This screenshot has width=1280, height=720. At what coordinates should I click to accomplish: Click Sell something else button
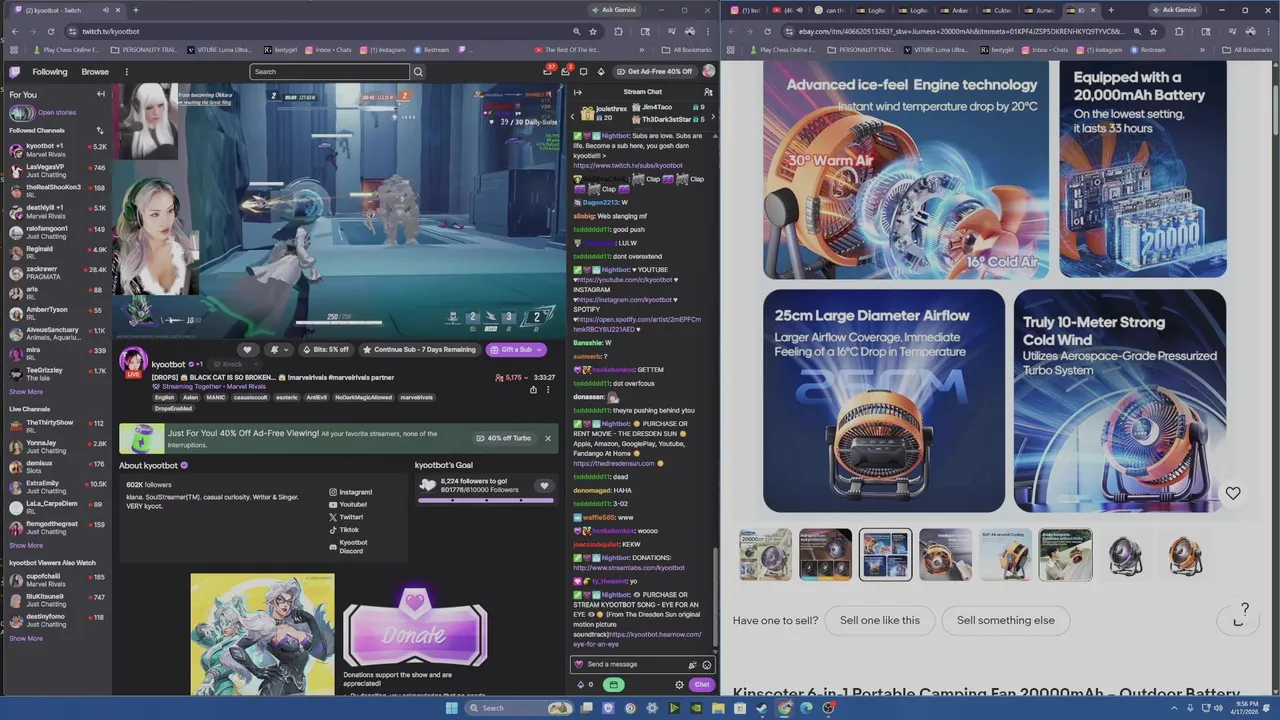(x=1006, y=620)
